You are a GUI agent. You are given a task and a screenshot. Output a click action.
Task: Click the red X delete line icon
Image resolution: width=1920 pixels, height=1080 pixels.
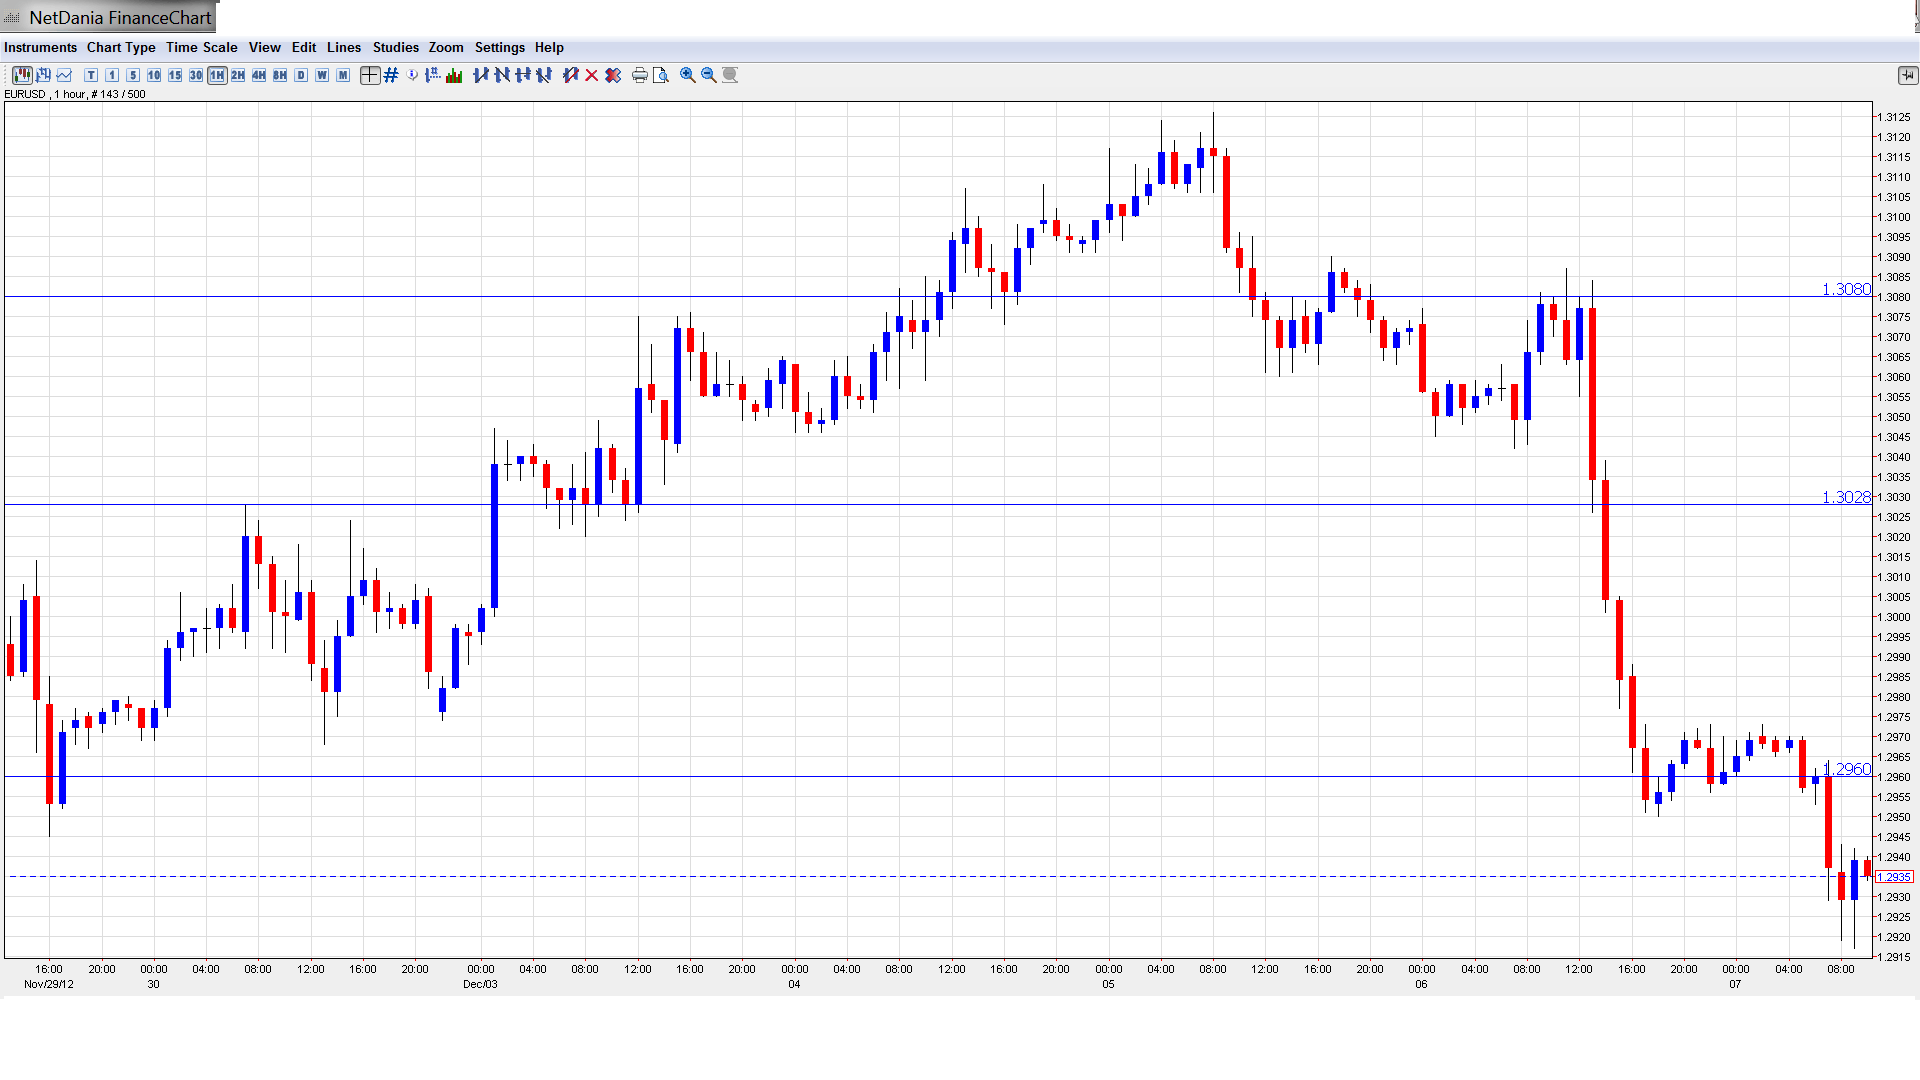coord(592,75)
